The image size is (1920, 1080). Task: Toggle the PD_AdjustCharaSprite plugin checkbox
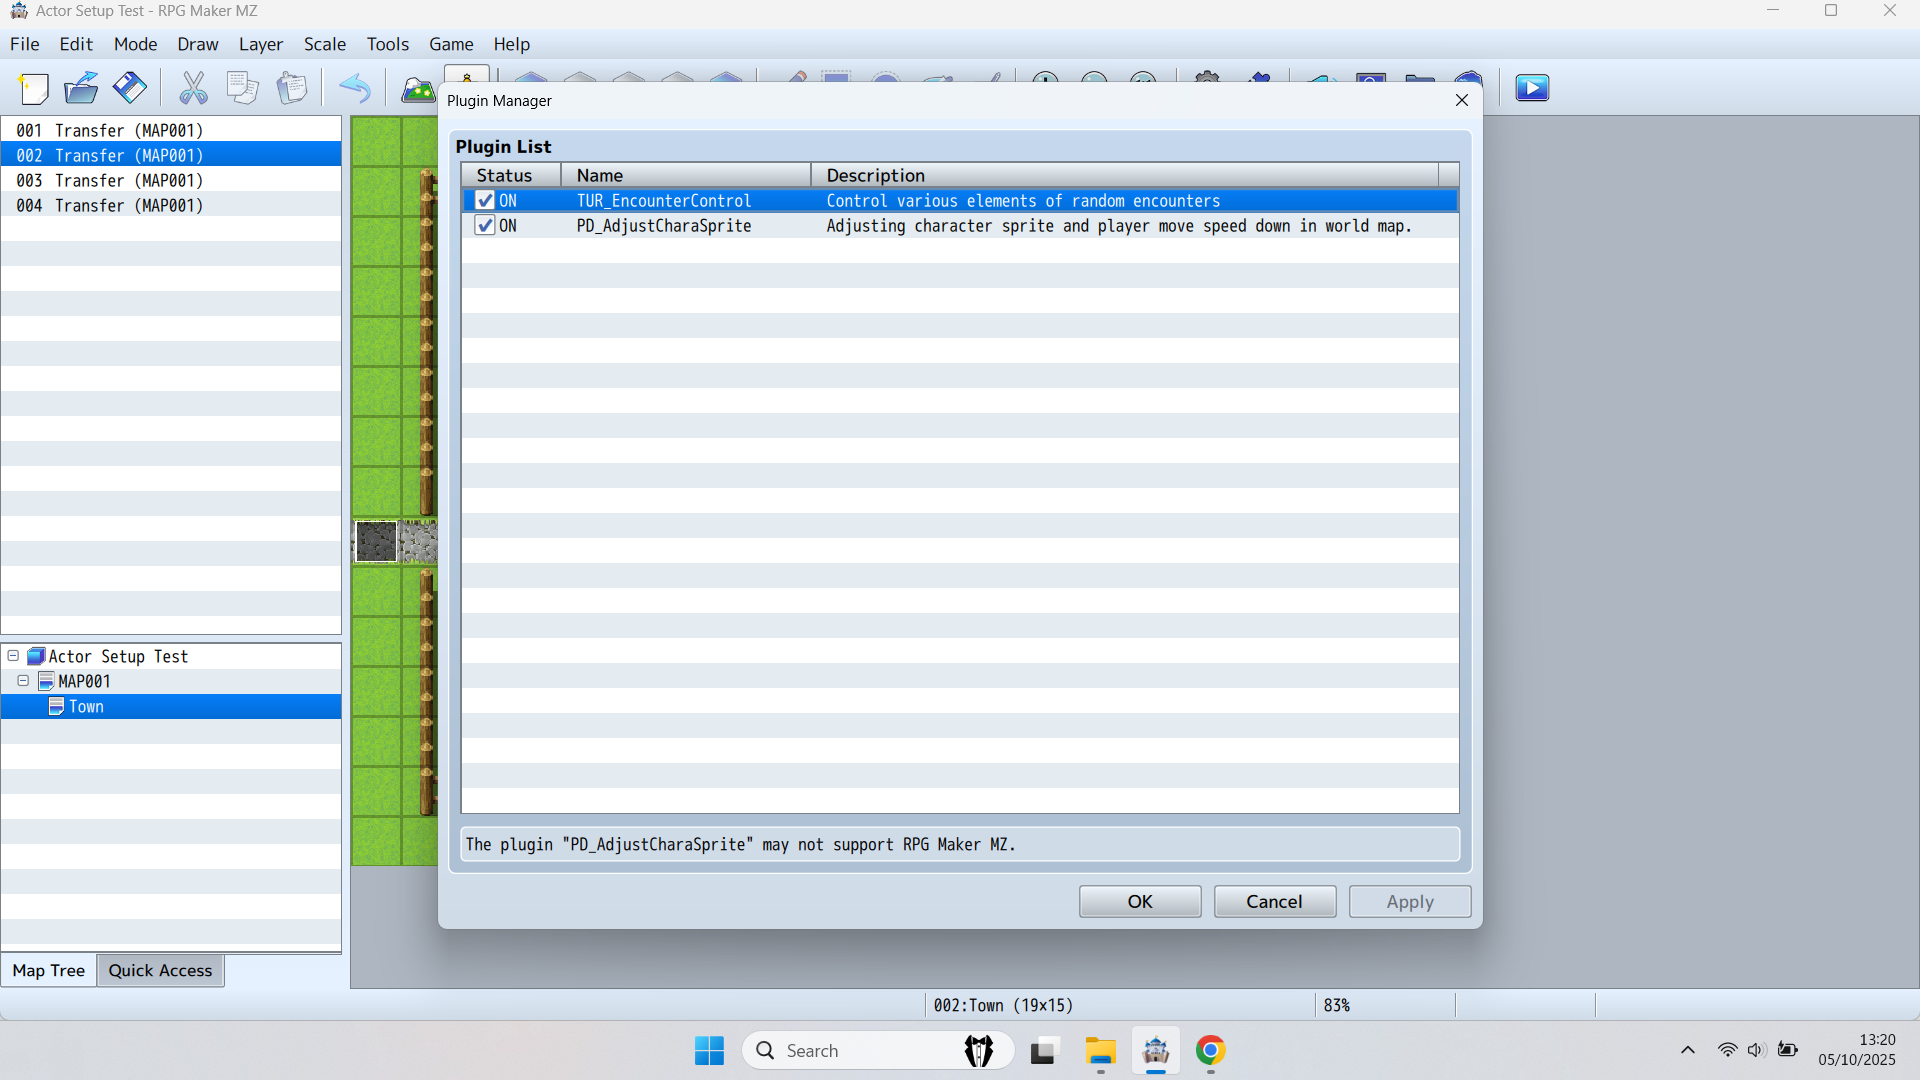pyautogui.click(x=485, y=226)
